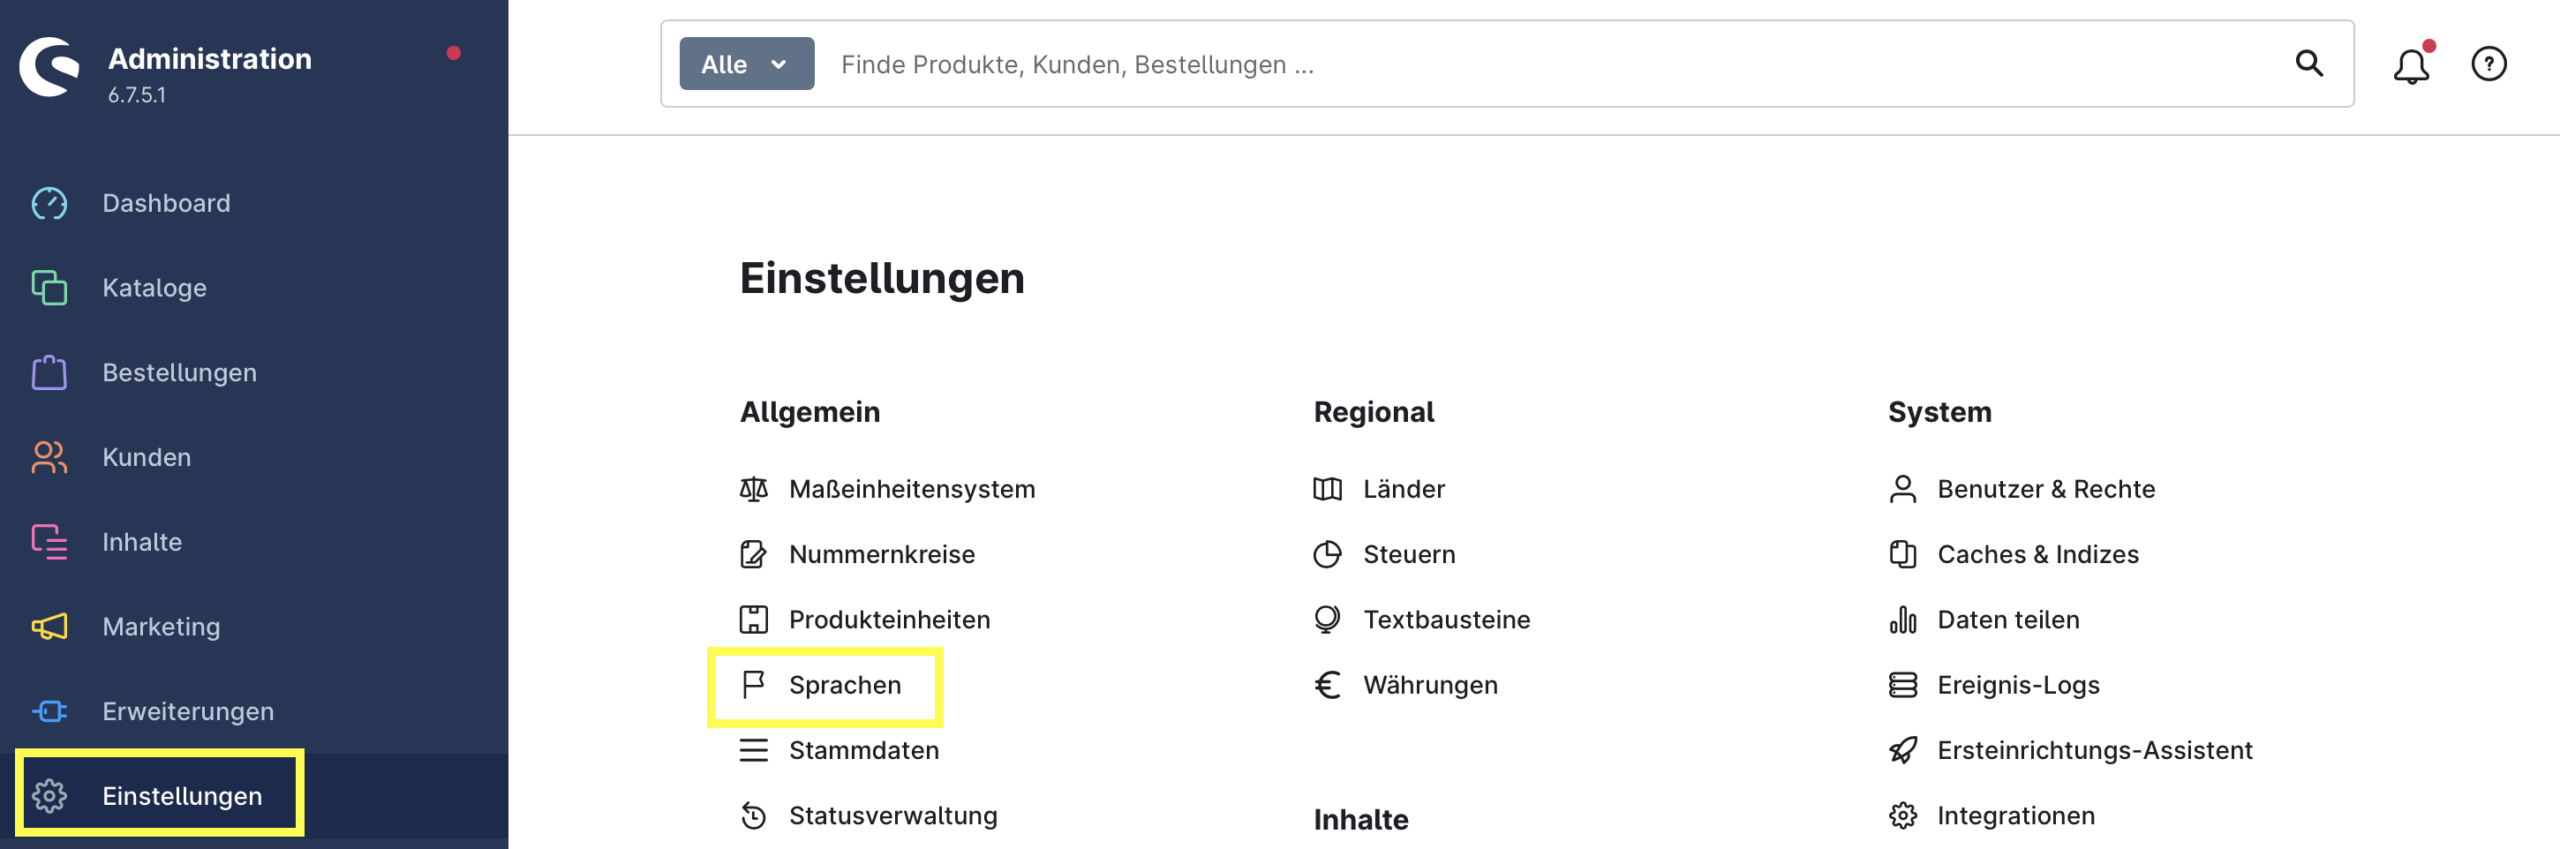This screenshot has width=2560, height=849.
Task: Open the Dashboard gauge icon
Action: (49, 203)
